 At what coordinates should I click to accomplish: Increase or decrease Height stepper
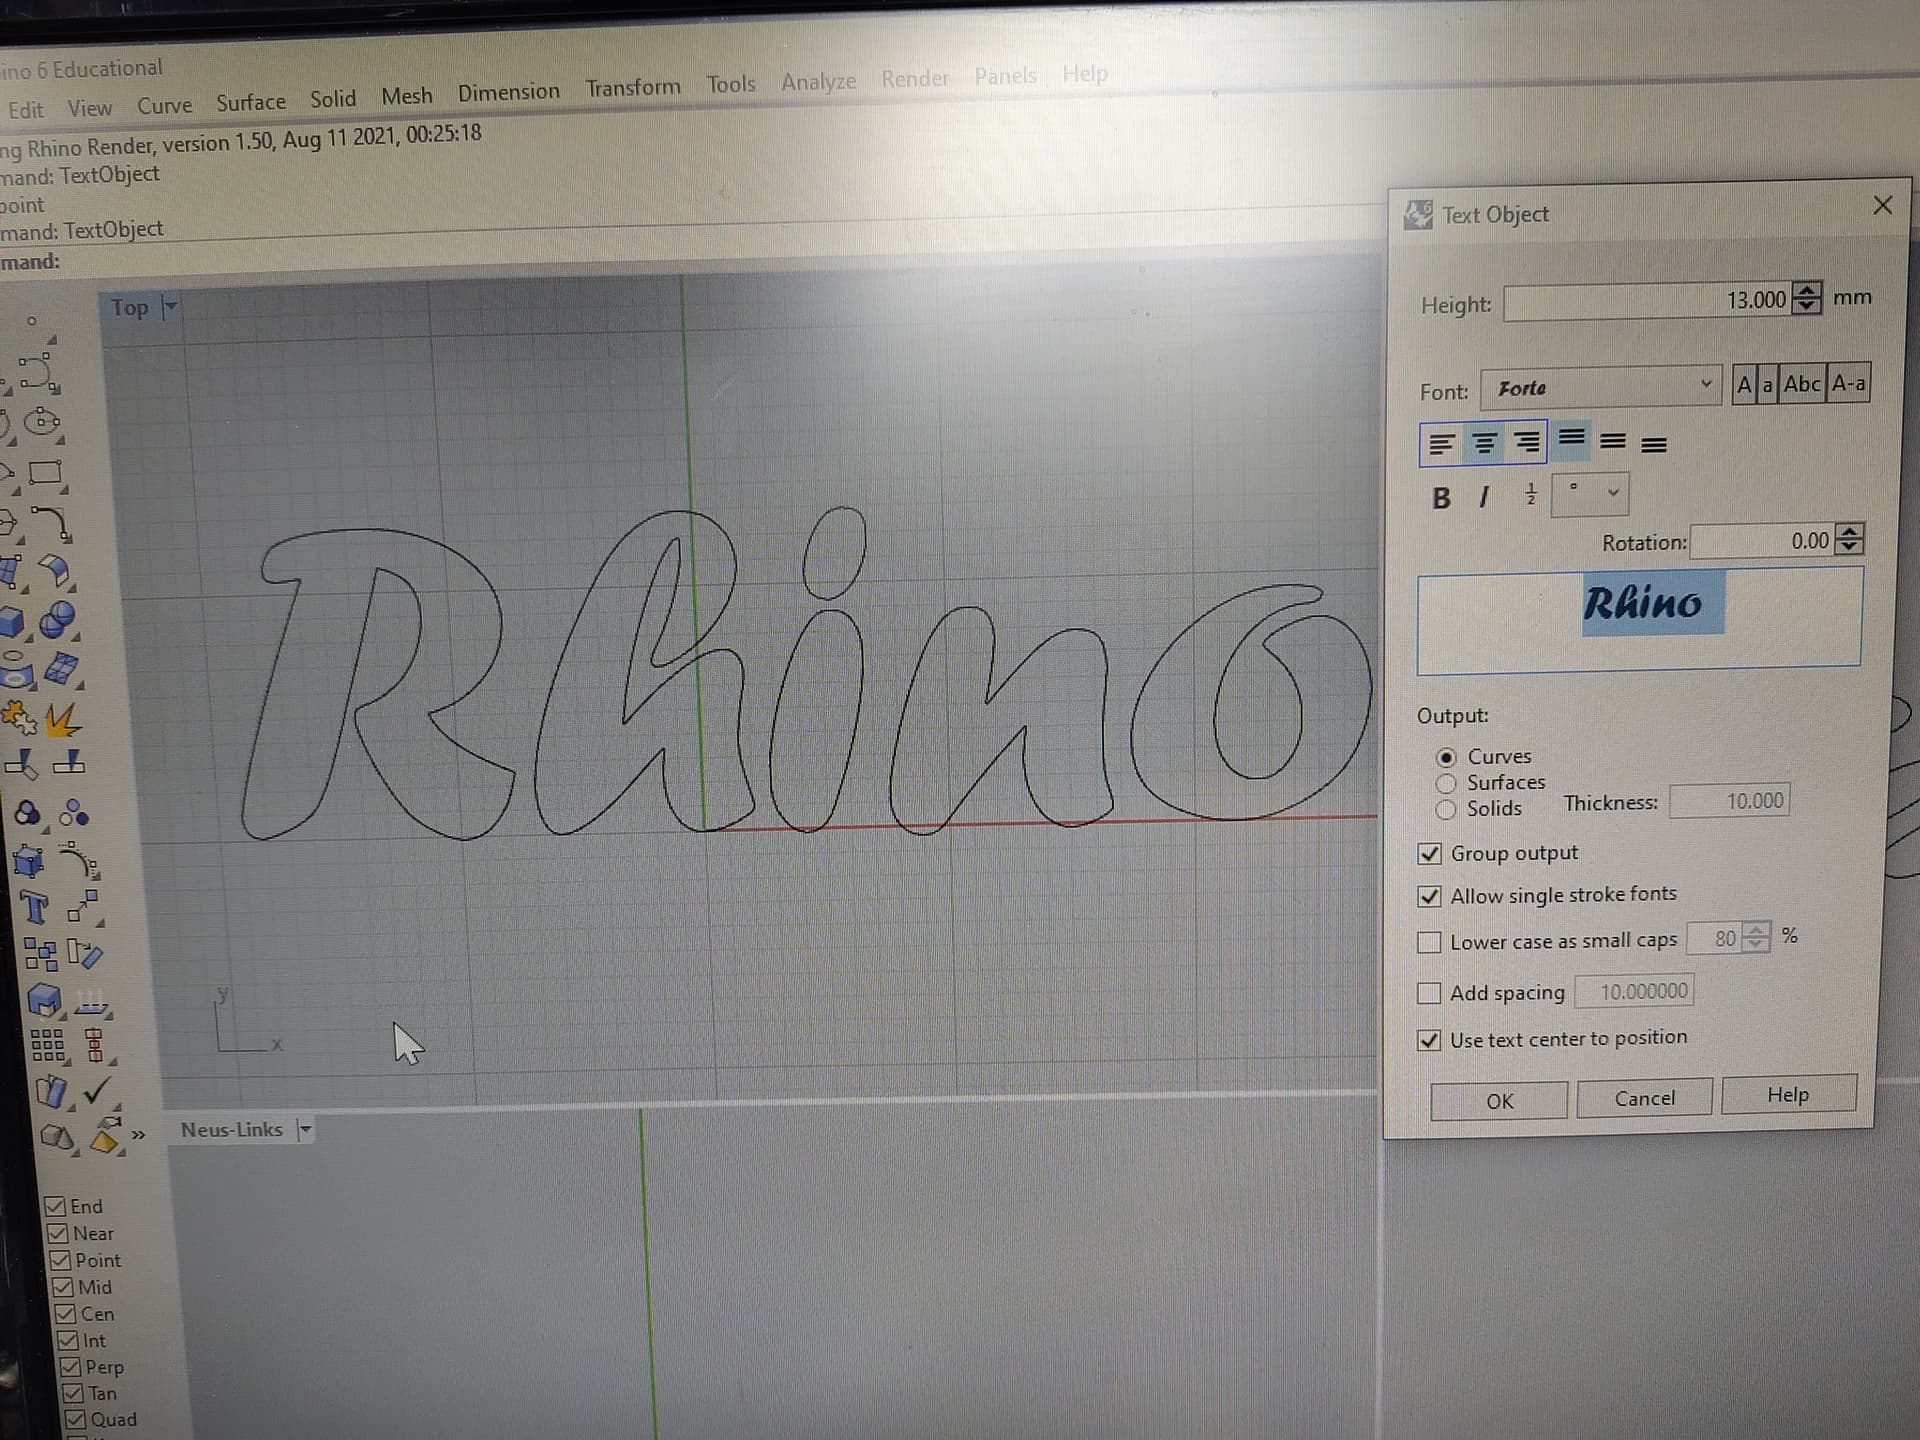point(1807,298)
